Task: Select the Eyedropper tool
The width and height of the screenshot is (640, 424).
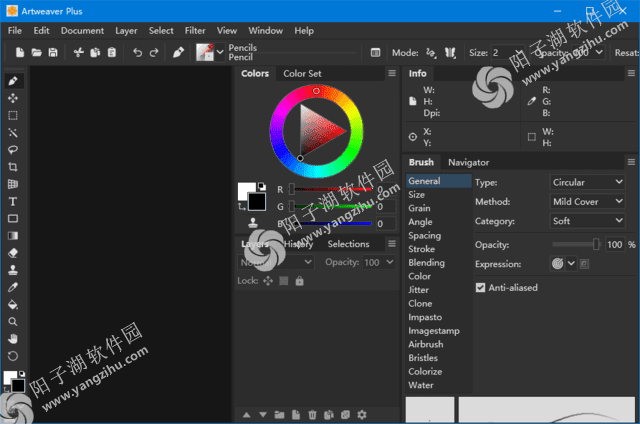Action: [x=13, y=287]
